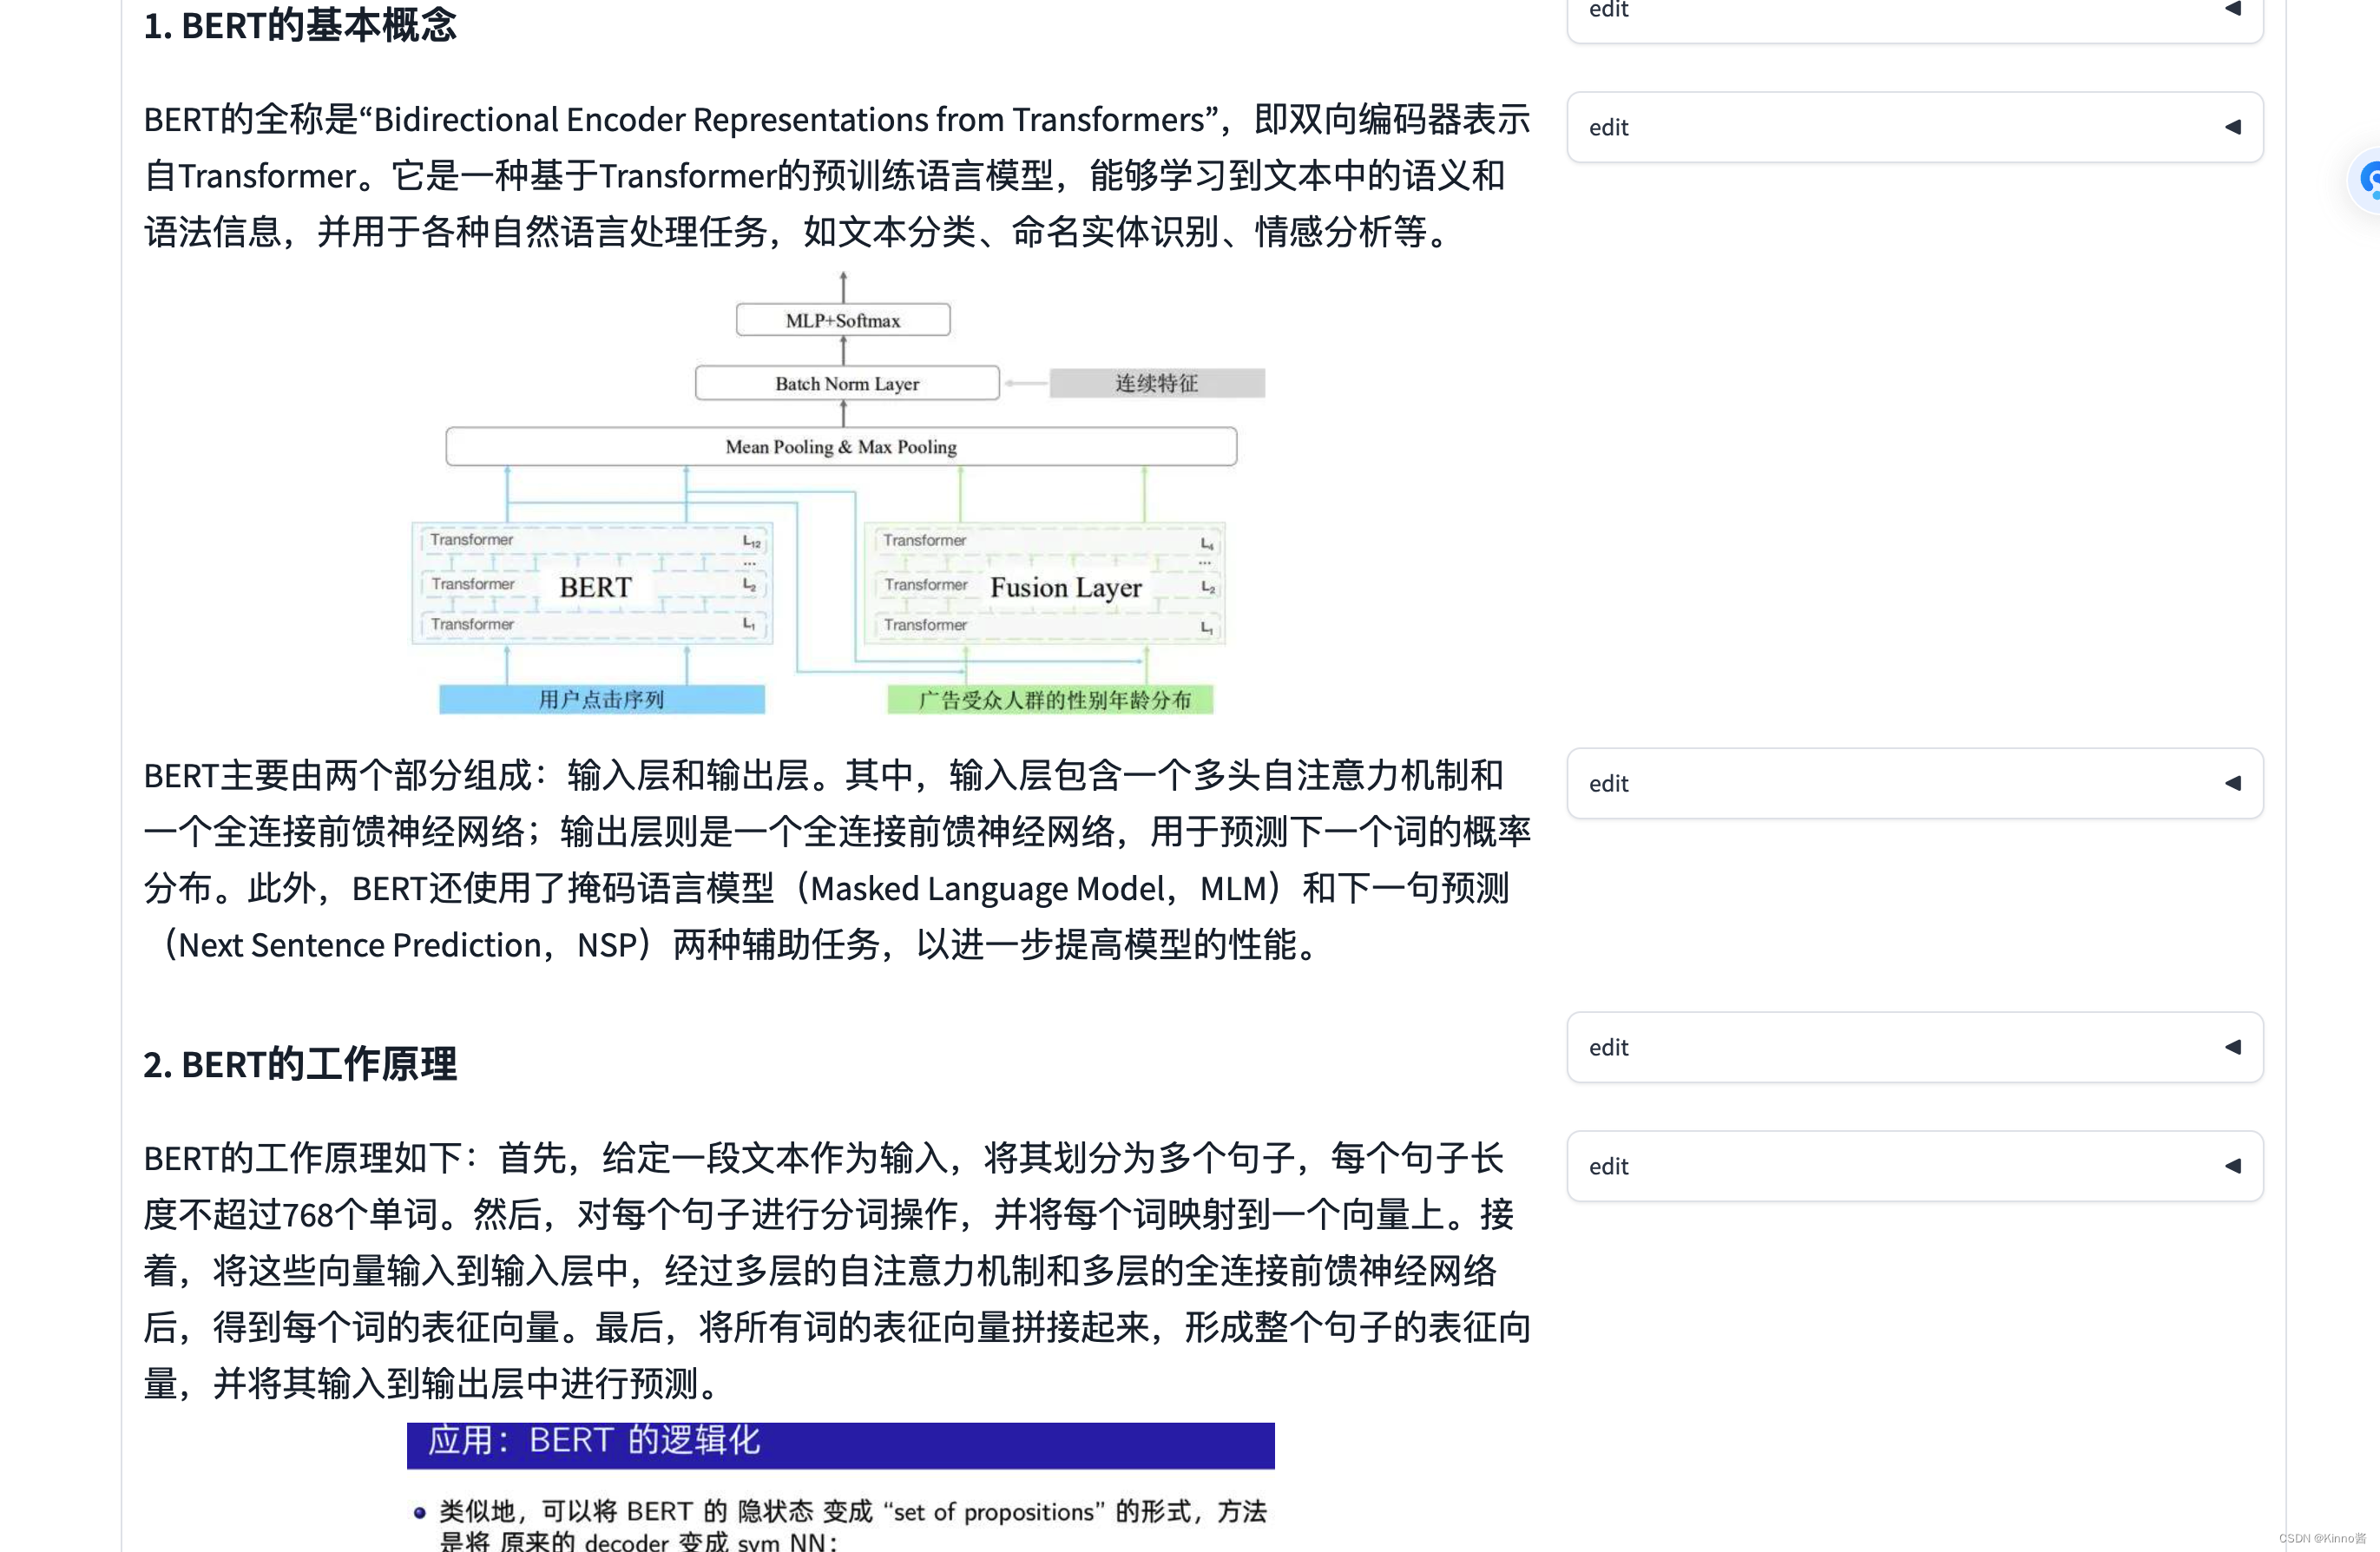Toggle visibility of 连续特征 feature box
Image resolution: width=2380 pixels, height=1552 pixels.
(x=1154, y=382)
